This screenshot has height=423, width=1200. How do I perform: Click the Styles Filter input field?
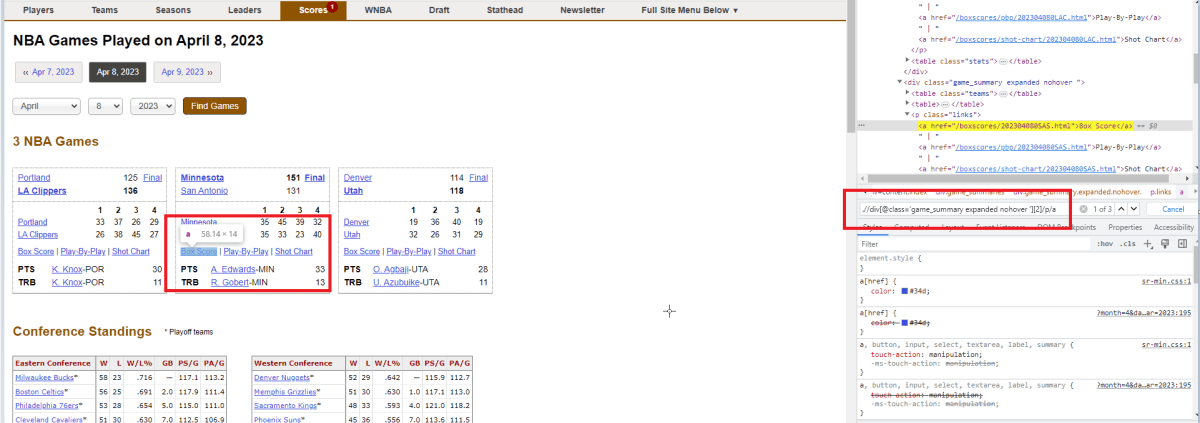[x=975, y=243]
